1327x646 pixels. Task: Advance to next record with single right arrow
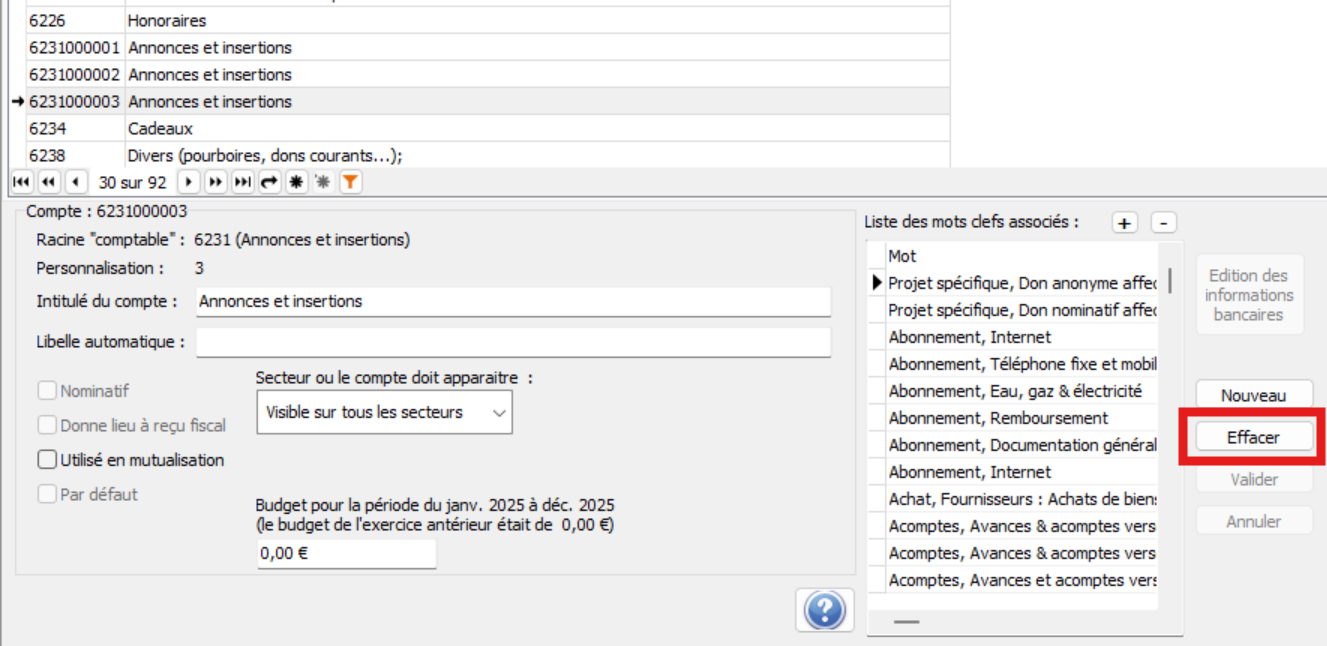click(x=188, y=182)
